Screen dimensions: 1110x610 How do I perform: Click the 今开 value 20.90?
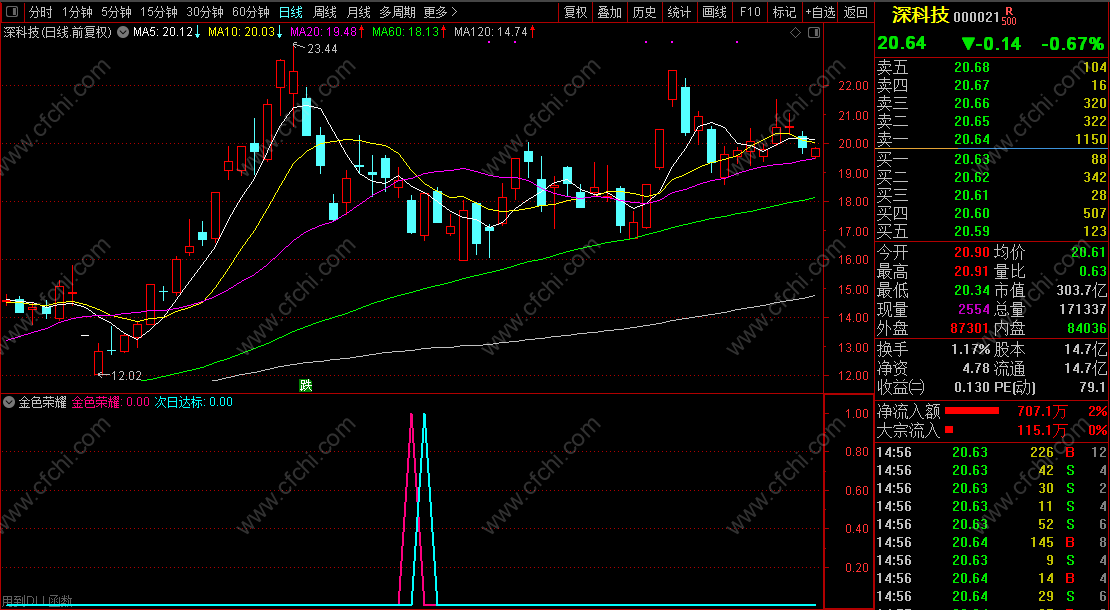tap(972, 253)
